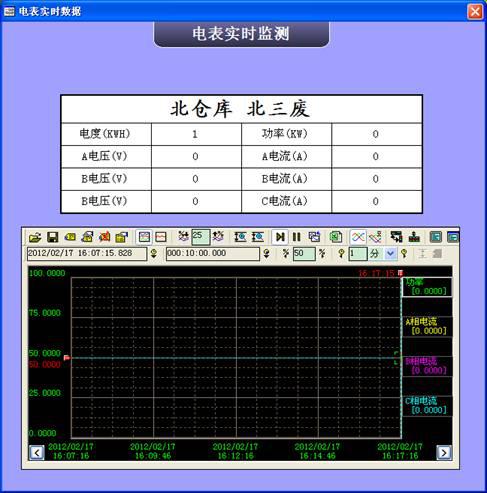
Task: Edit the interval value 1 field
Action: 358,254
